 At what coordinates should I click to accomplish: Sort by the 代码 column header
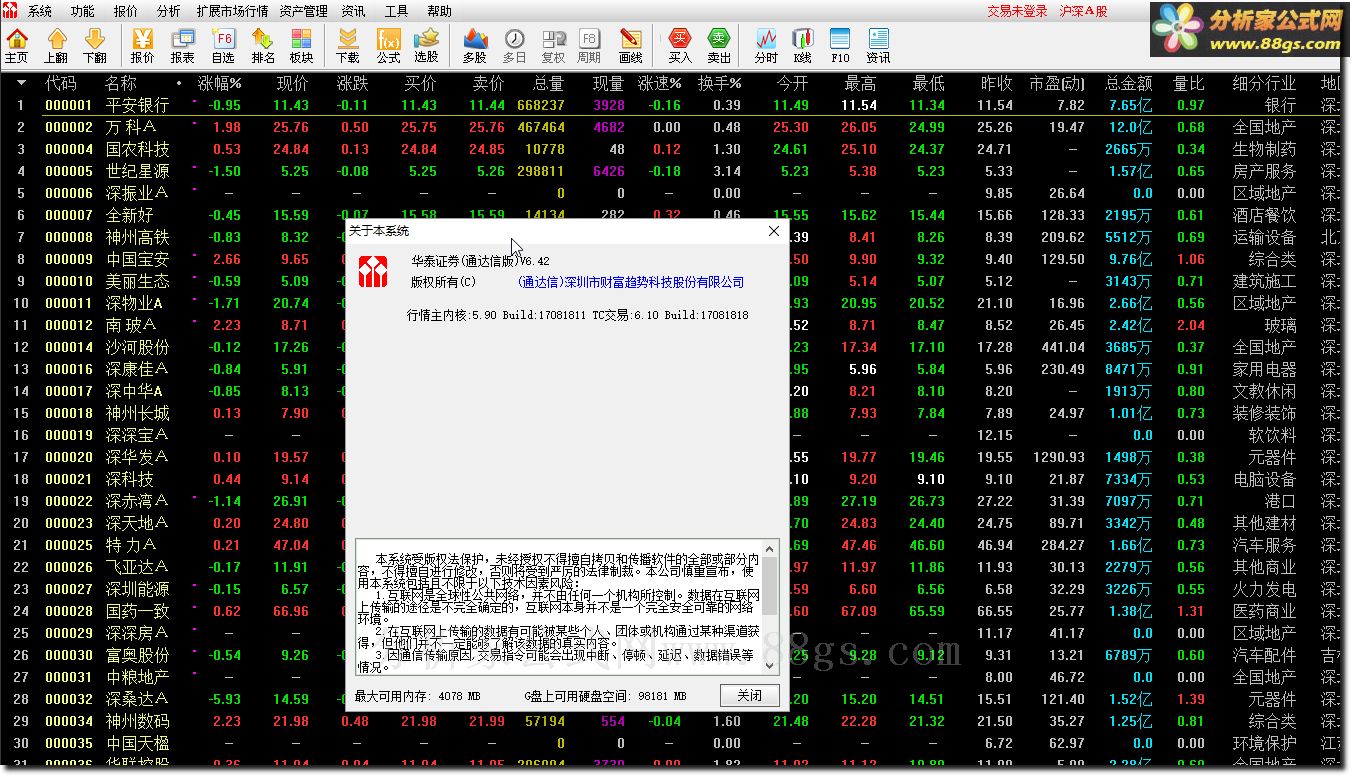pos(61,83)
